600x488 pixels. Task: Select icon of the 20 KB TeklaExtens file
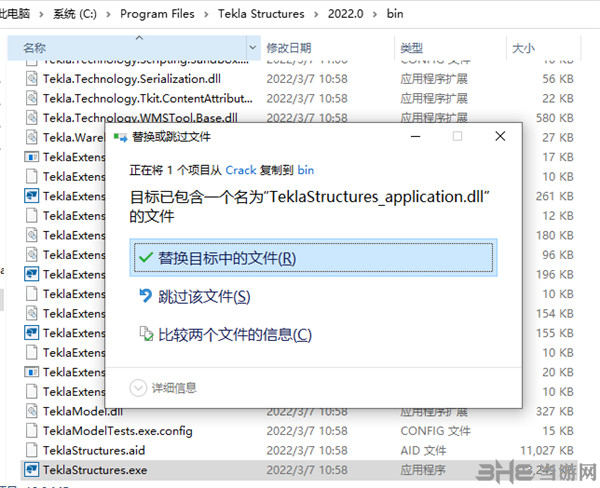tap(32, 372)
